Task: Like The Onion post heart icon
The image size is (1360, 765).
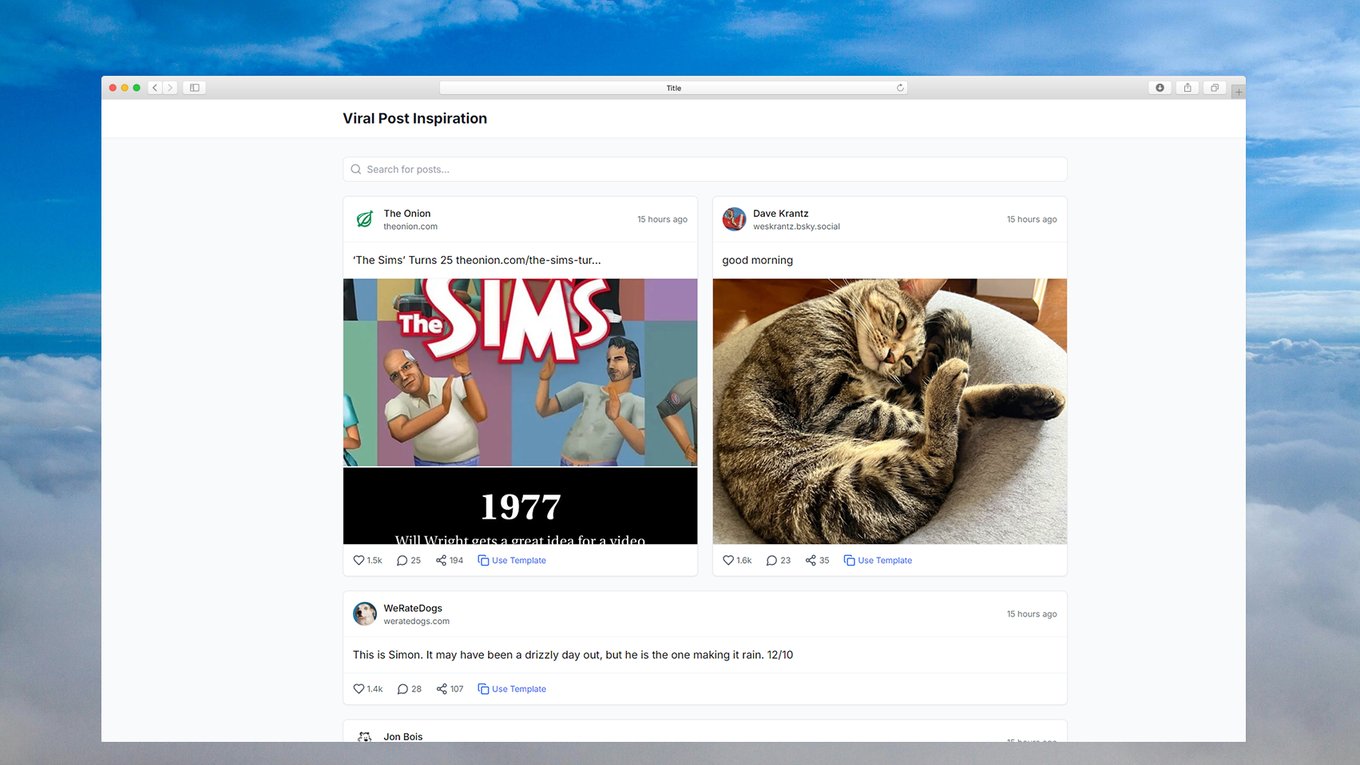Action: (x=359, y=560)
